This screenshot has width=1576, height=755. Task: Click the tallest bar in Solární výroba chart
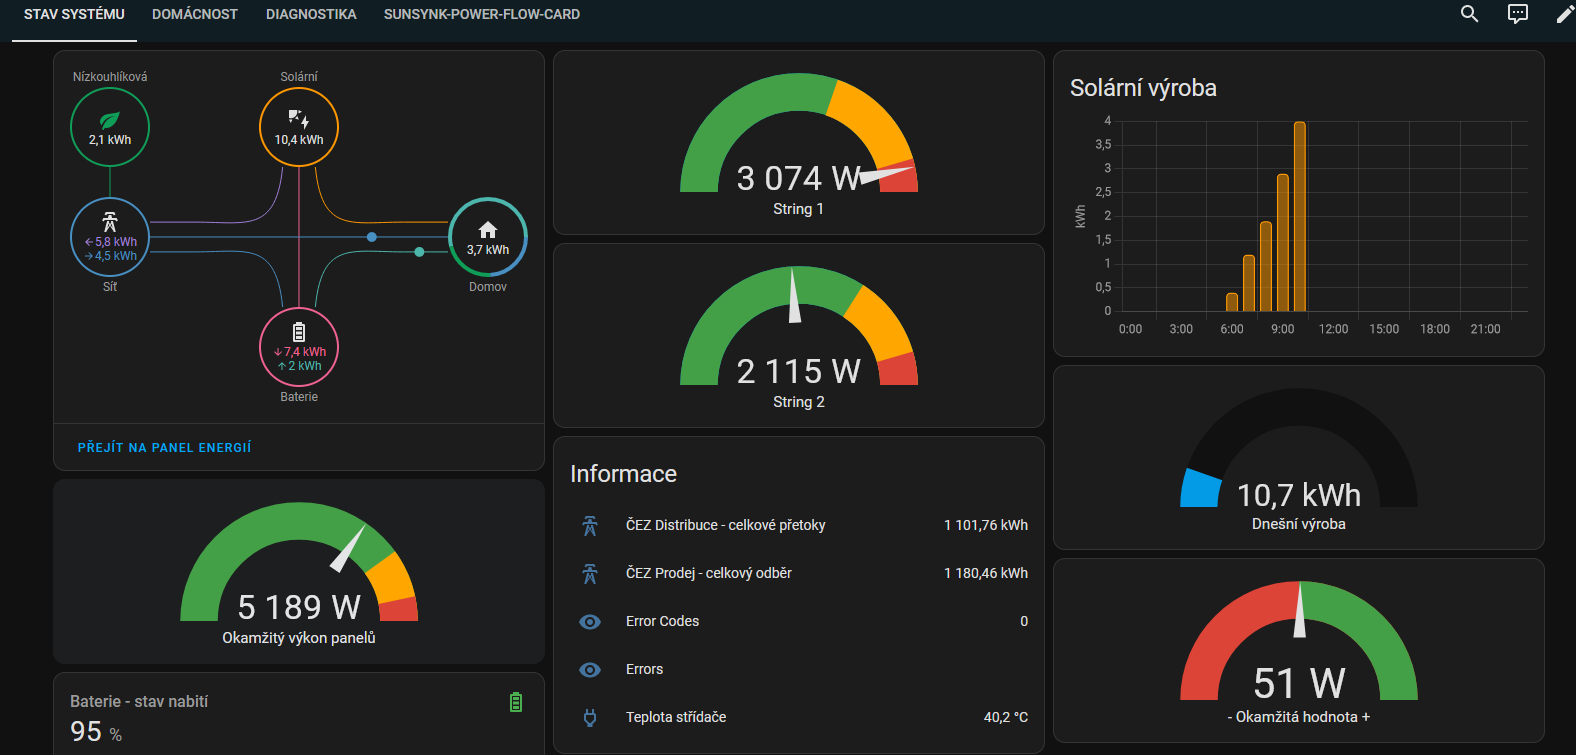[1299, 215]
